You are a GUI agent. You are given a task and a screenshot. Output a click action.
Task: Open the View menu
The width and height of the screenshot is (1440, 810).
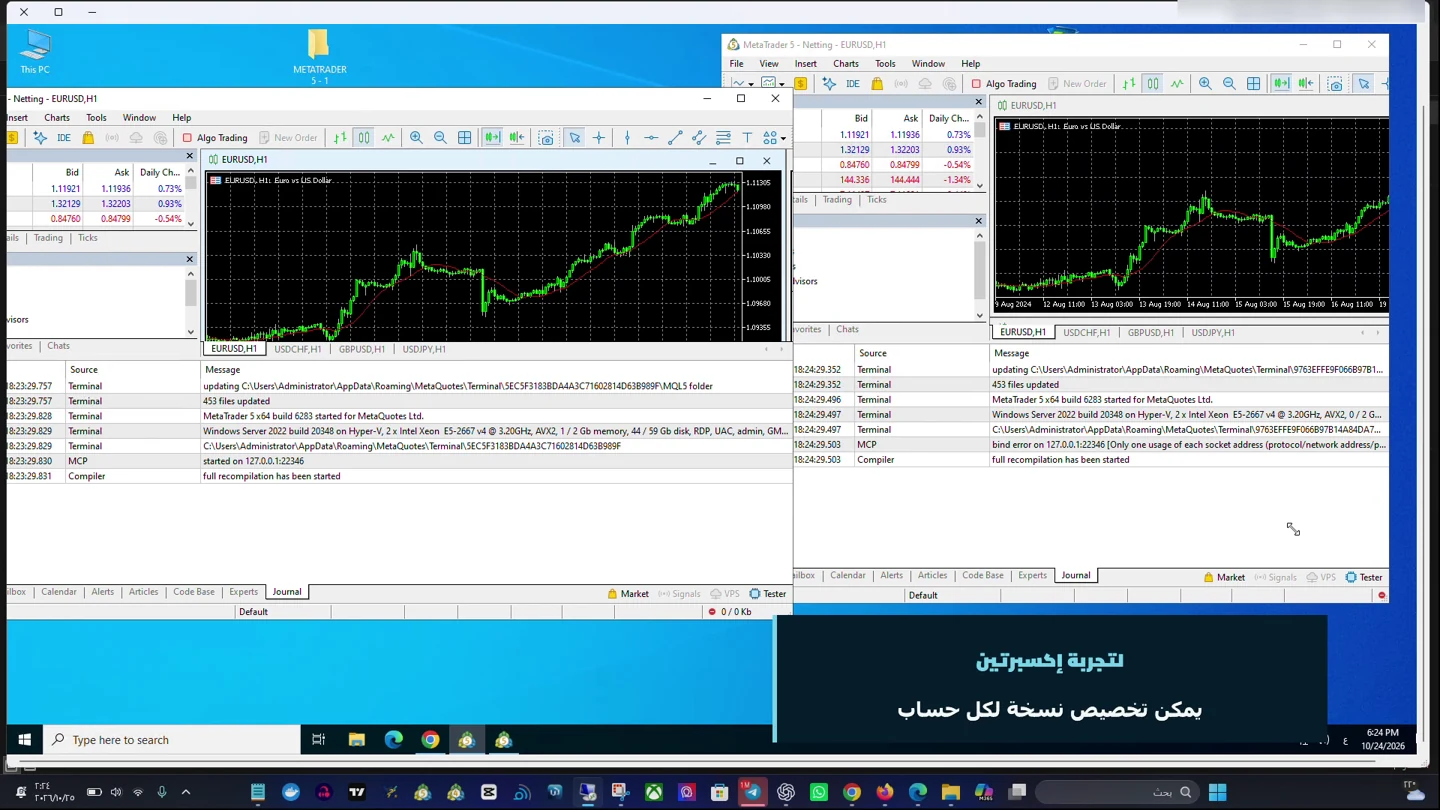pyautogui.click(x=768, y=63)
